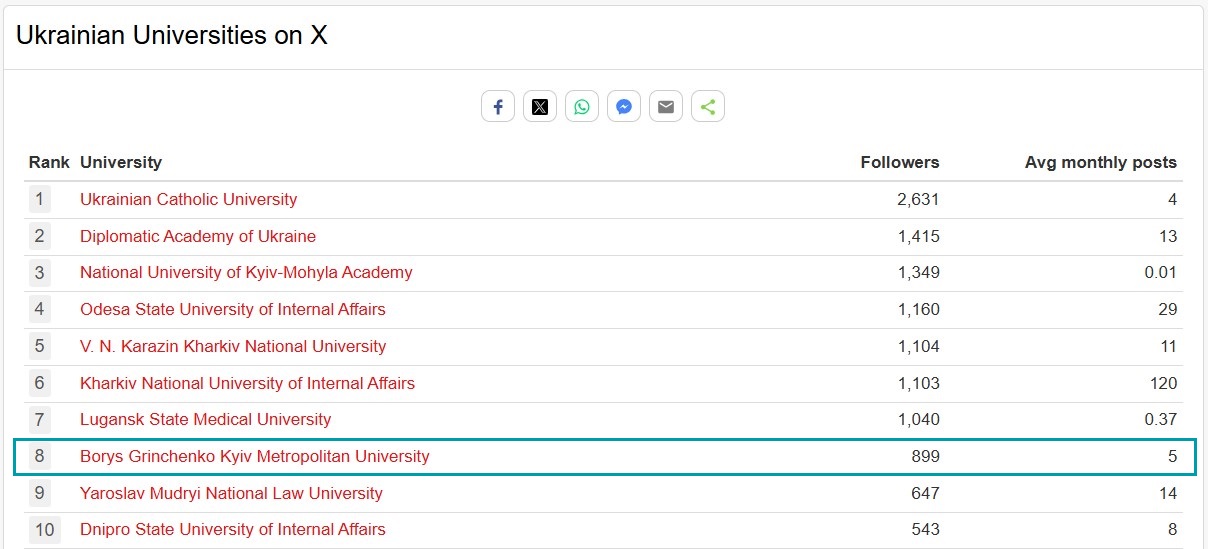Viewport: 1208px width, 549px height.
Task: Share page by email icon
Action: (666, 107)
